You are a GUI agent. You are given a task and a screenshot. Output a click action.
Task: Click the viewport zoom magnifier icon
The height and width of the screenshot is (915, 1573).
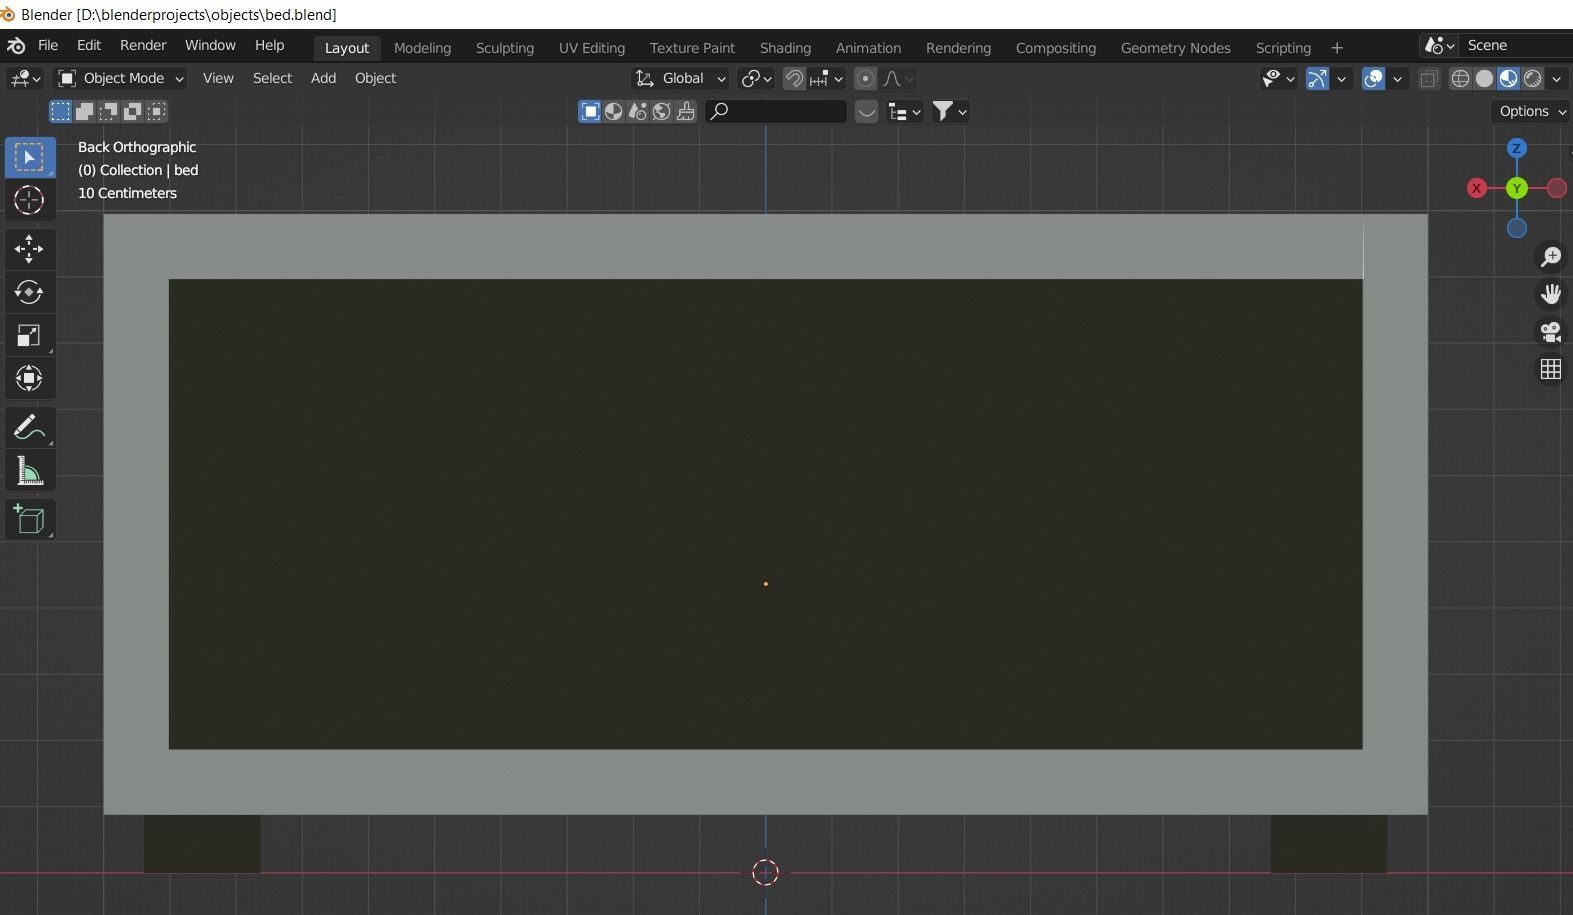1551,258
